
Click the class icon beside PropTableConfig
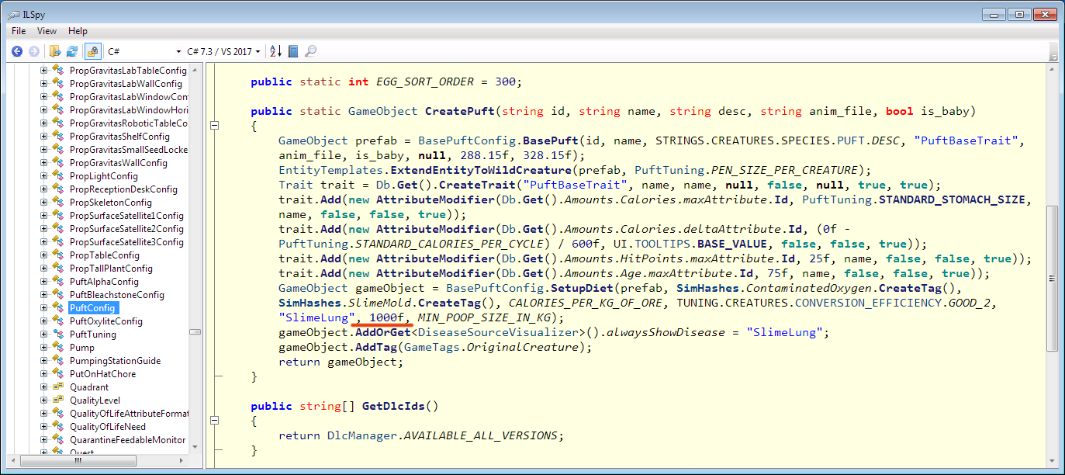tap(59, 255)
